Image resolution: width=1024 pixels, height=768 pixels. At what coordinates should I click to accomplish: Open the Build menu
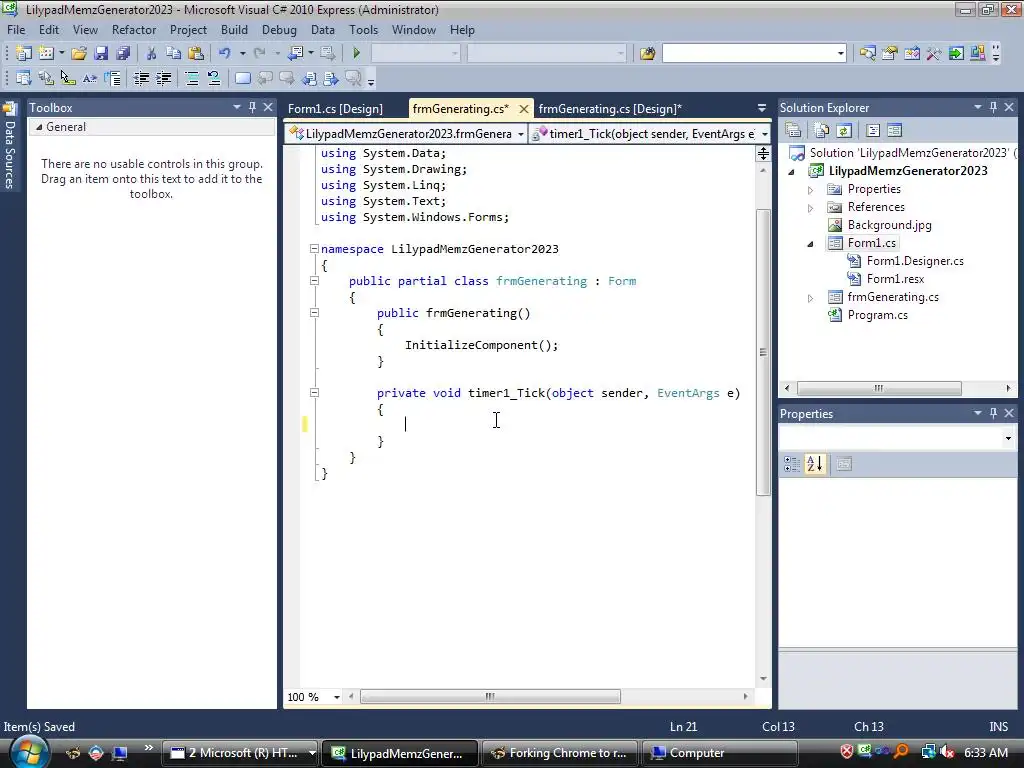point(234,30)
